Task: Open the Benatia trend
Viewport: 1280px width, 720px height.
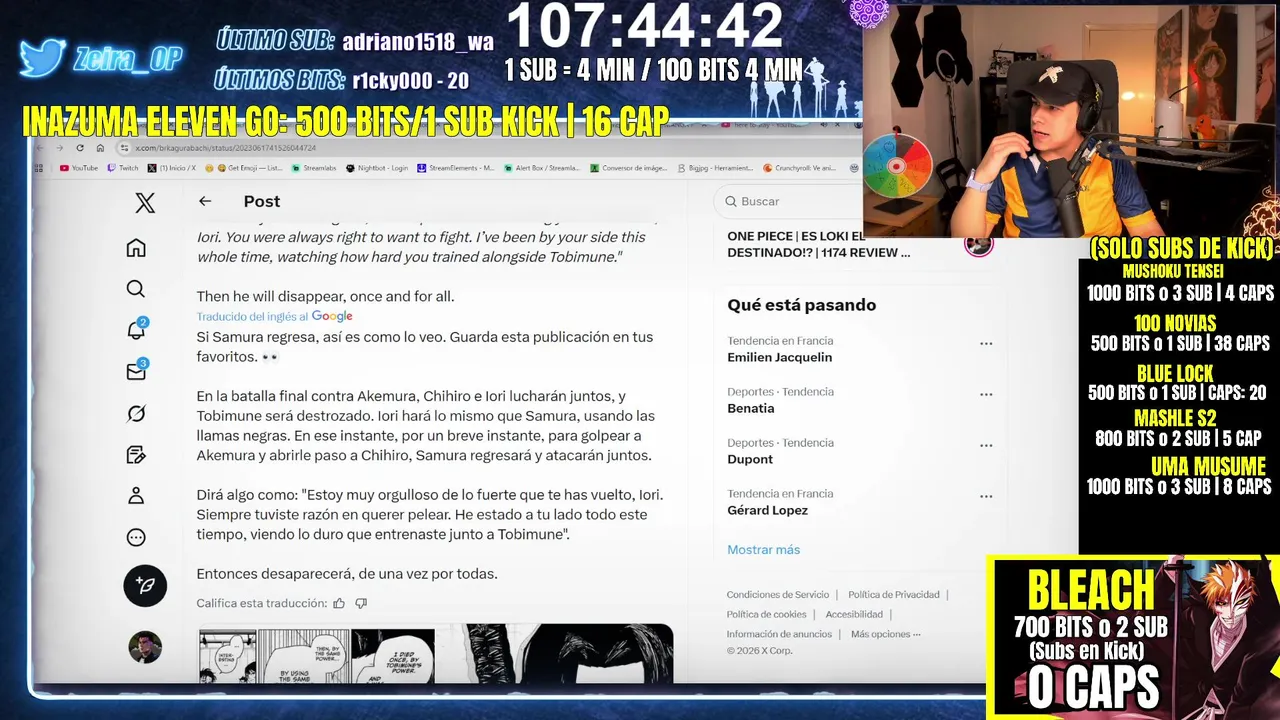Action: [x=750, y=408]
